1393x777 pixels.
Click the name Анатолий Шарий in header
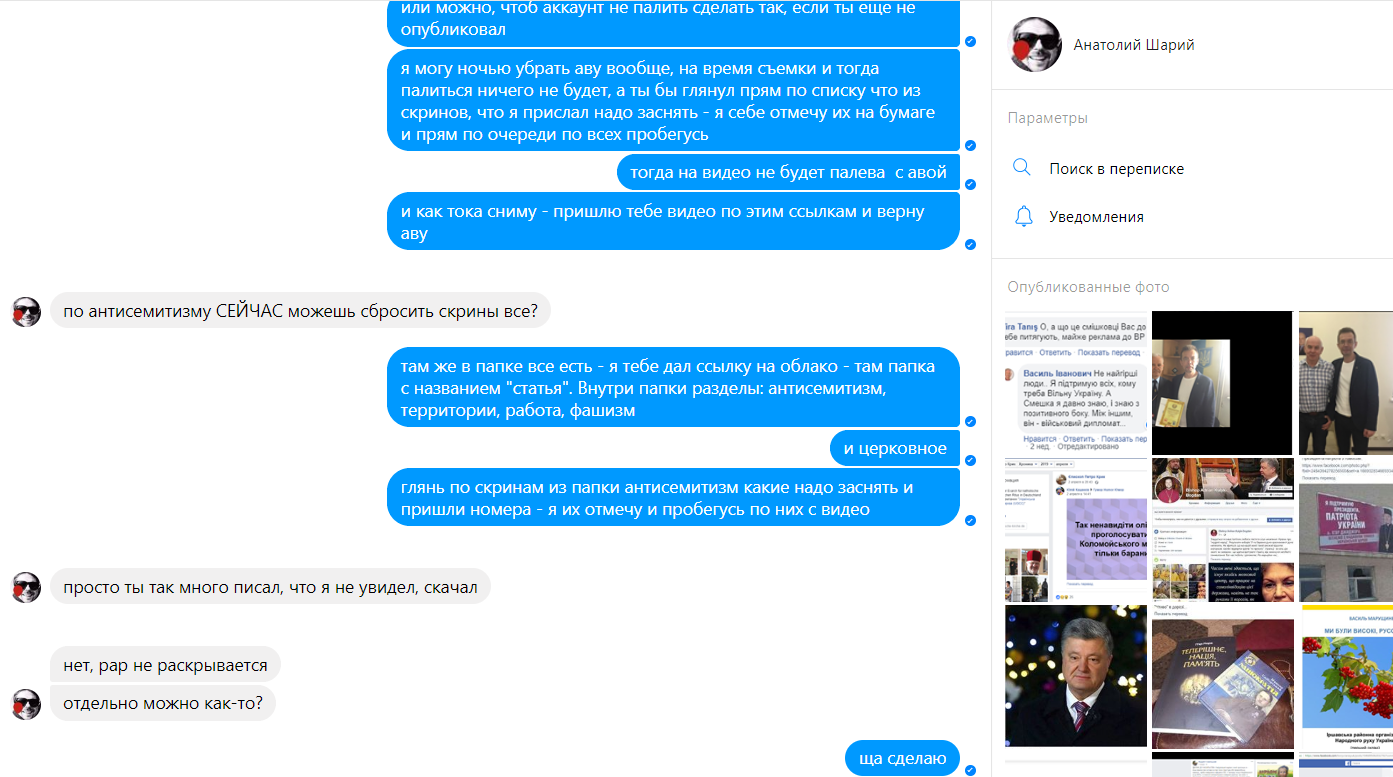pos(1133,45)
